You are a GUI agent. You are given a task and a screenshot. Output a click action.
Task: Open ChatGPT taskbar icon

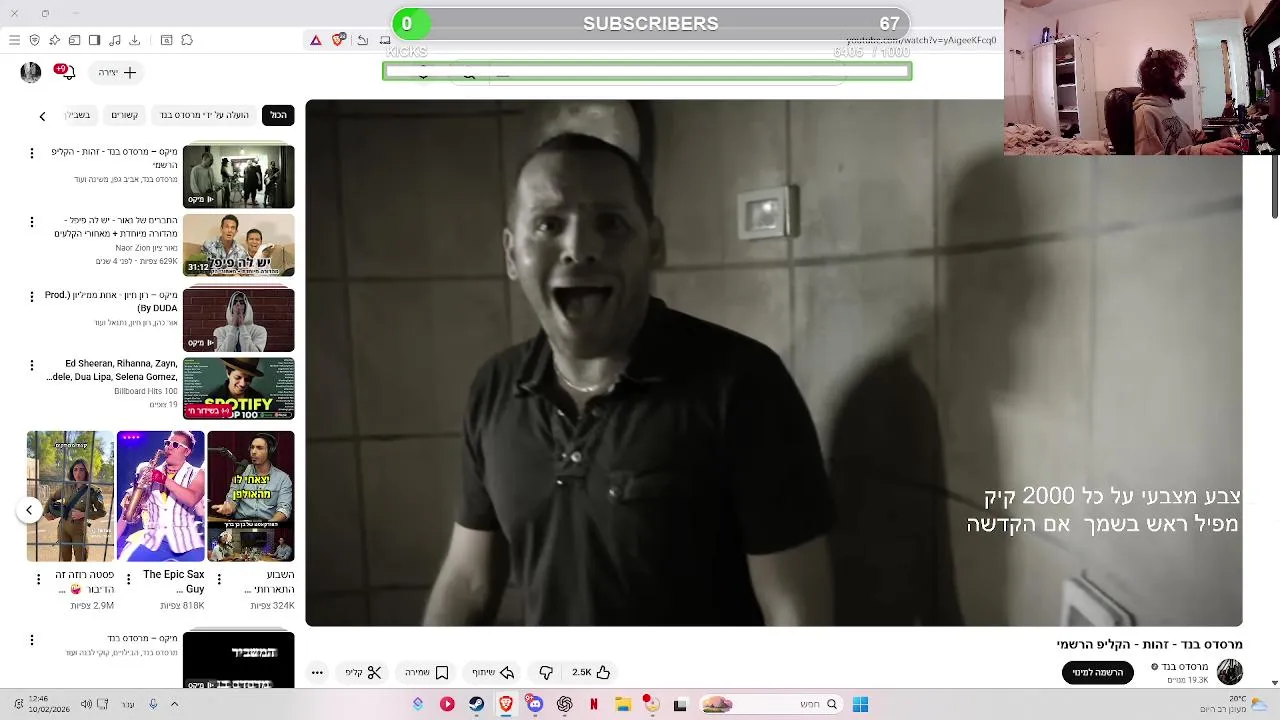tap(565, 704)
